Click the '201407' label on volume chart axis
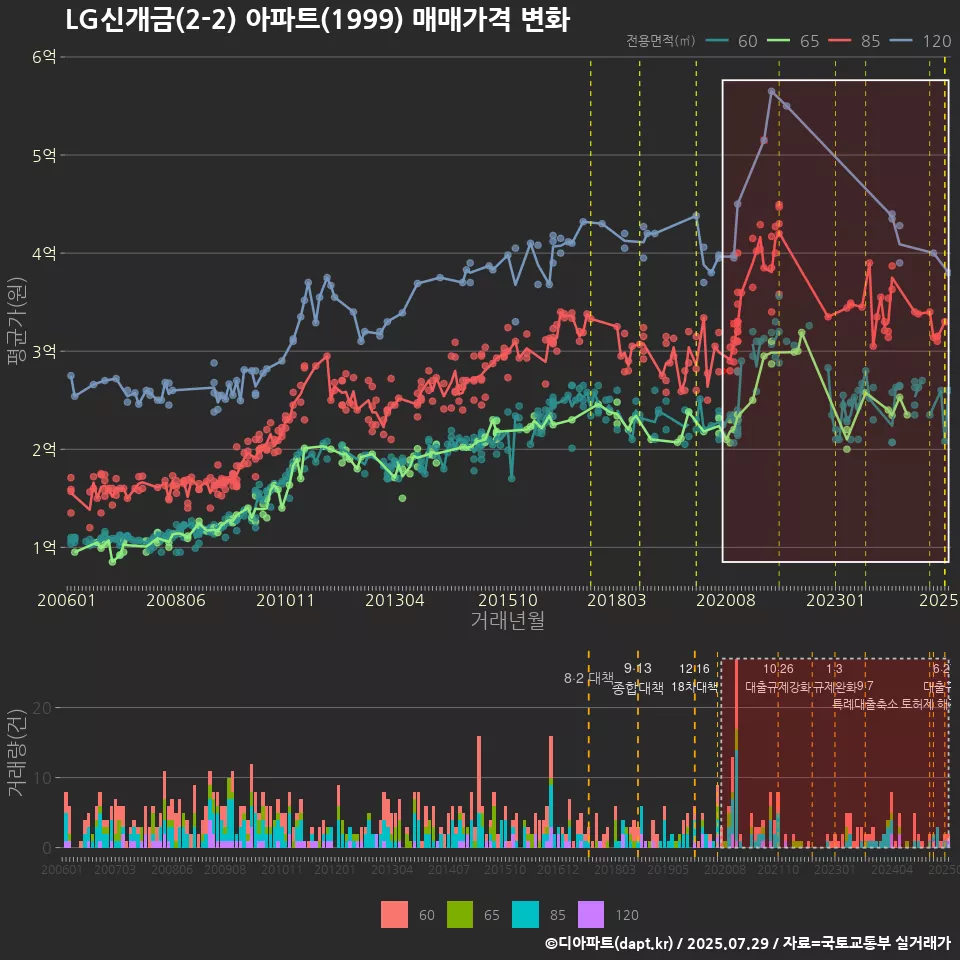 (449, 869)
